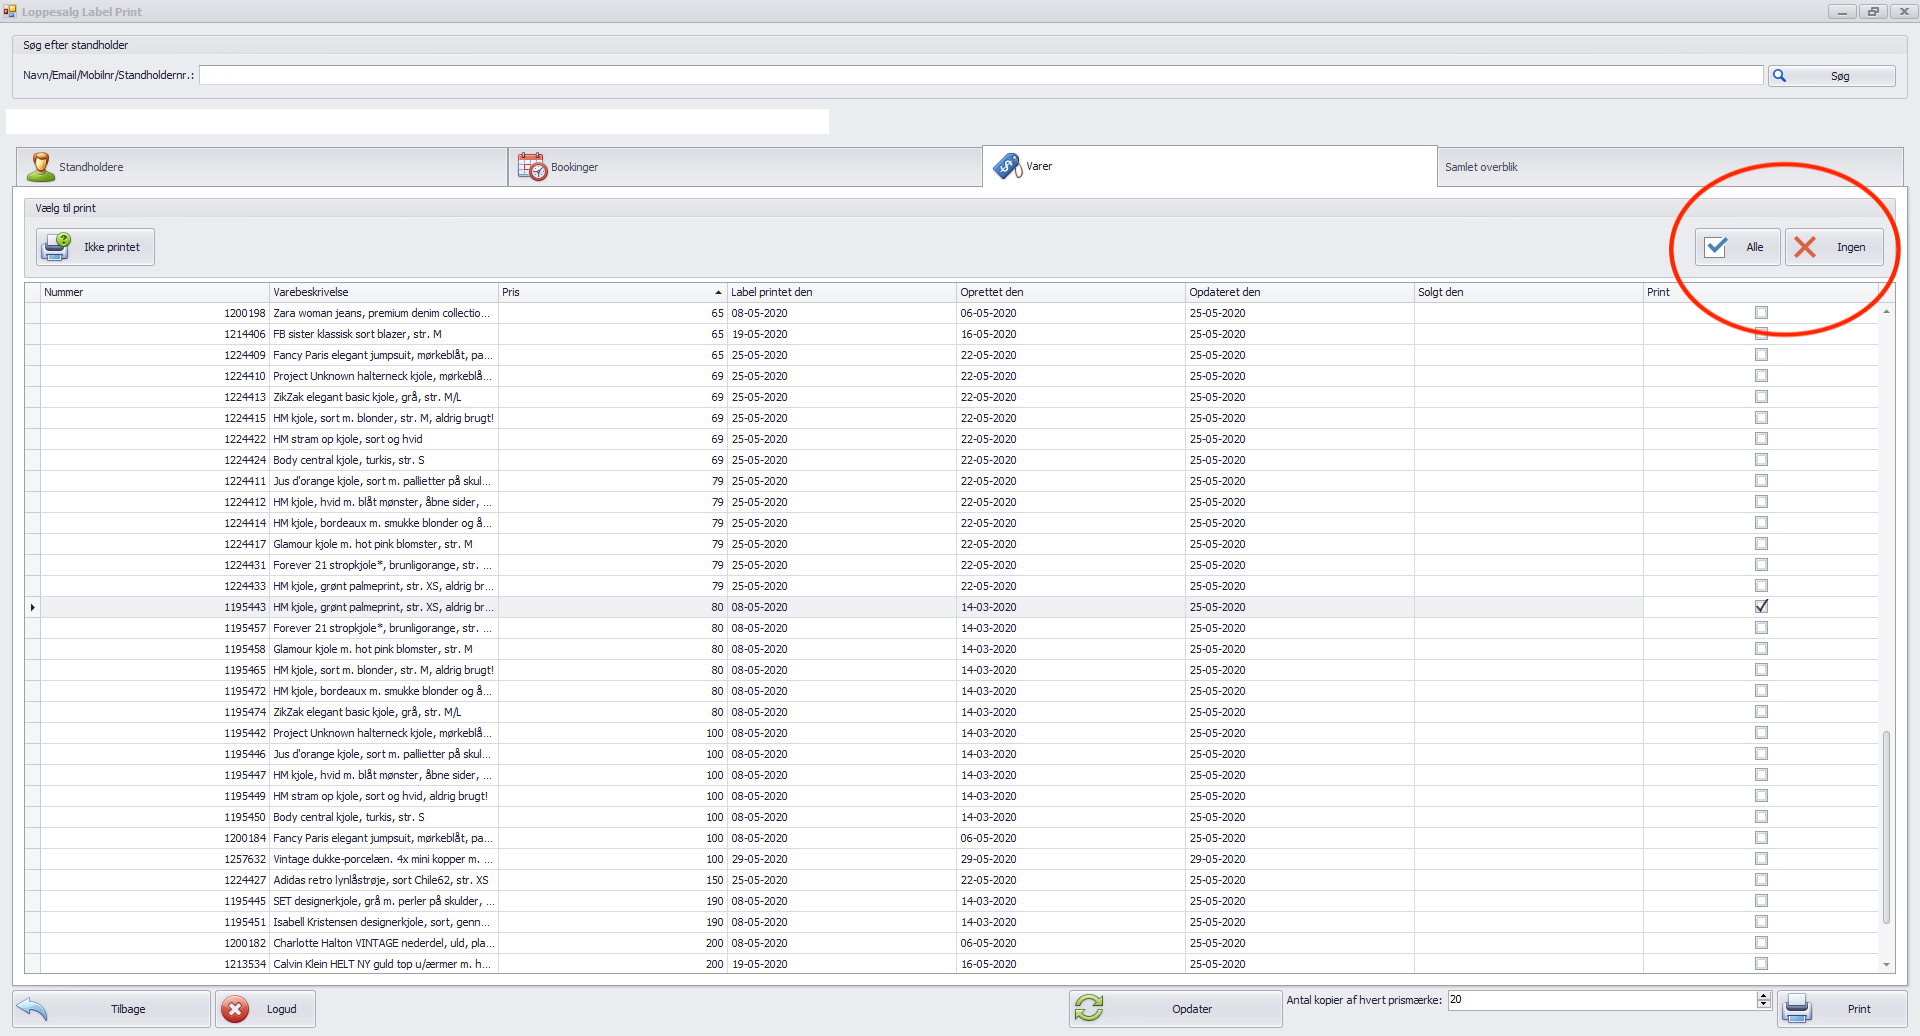Click the Print column header
The width and height of the screenshot is (1920, 1036).
[x=1761, y=292]
